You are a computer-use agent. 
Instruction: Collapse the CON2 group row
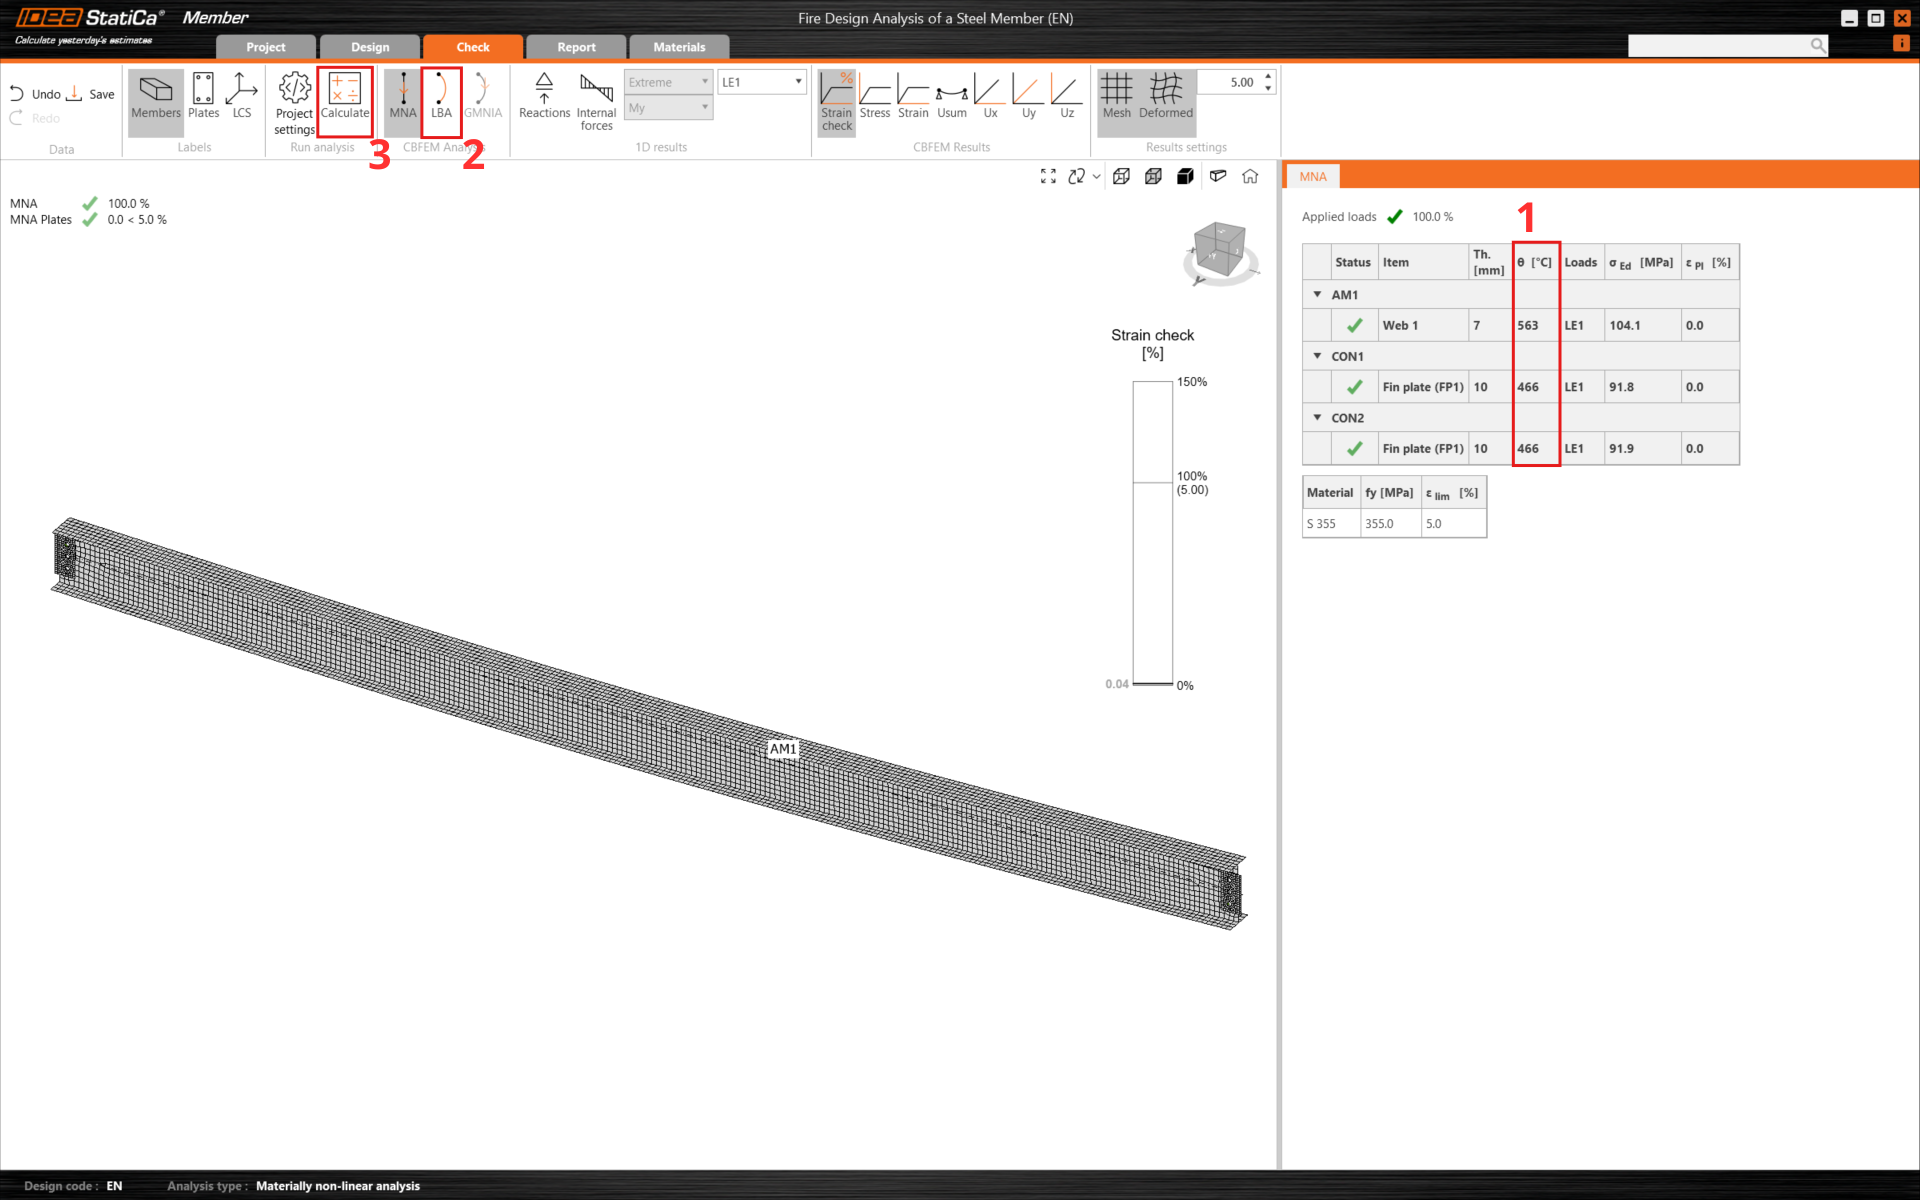click(1317, 418)
